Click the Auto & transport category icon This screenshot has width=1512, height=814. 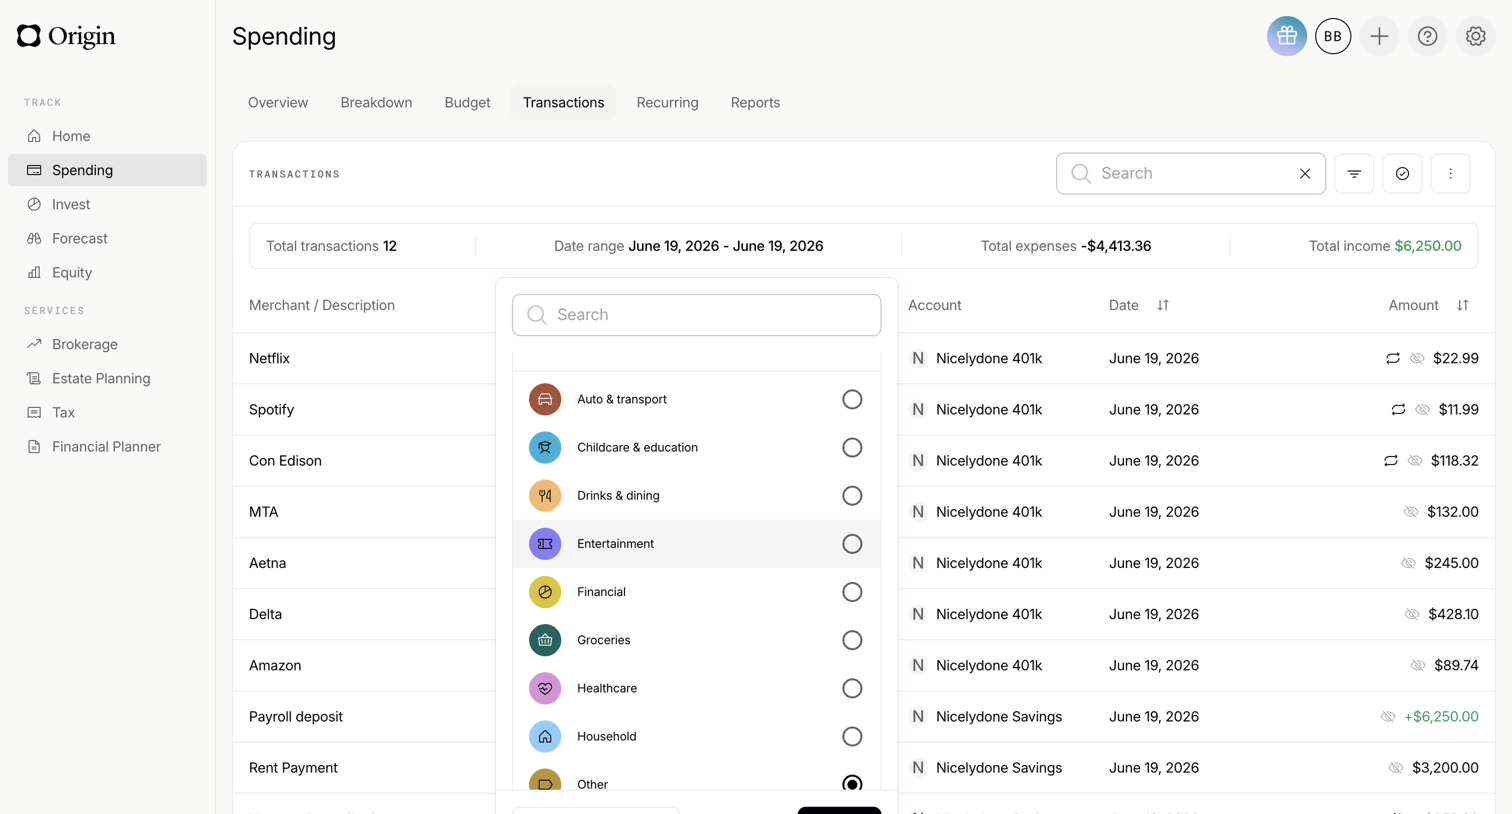[x=545, y=399]
